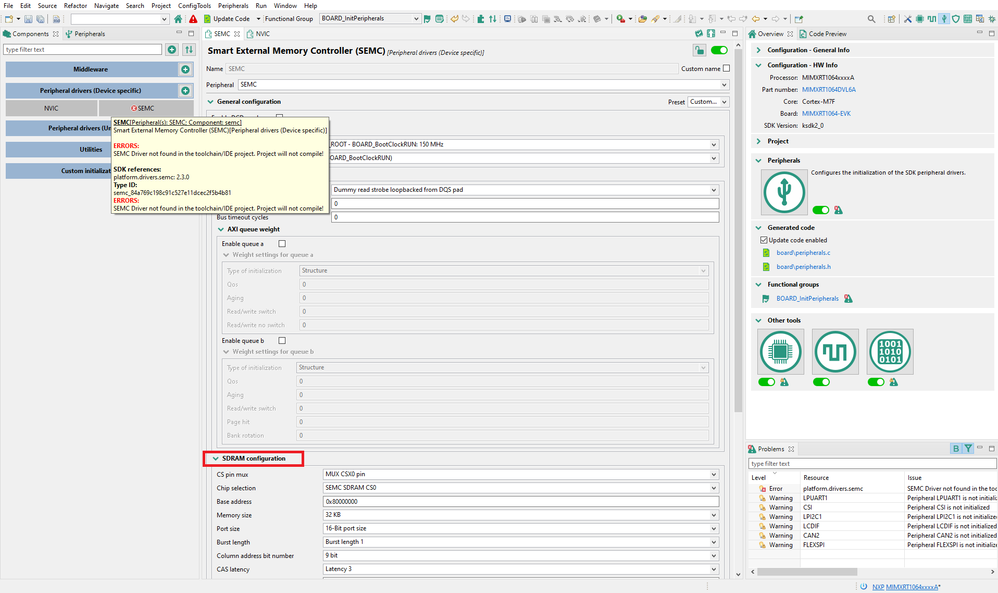Open the search magnifier in top toolbar
998x593 pixels.
tap(871, 19)
